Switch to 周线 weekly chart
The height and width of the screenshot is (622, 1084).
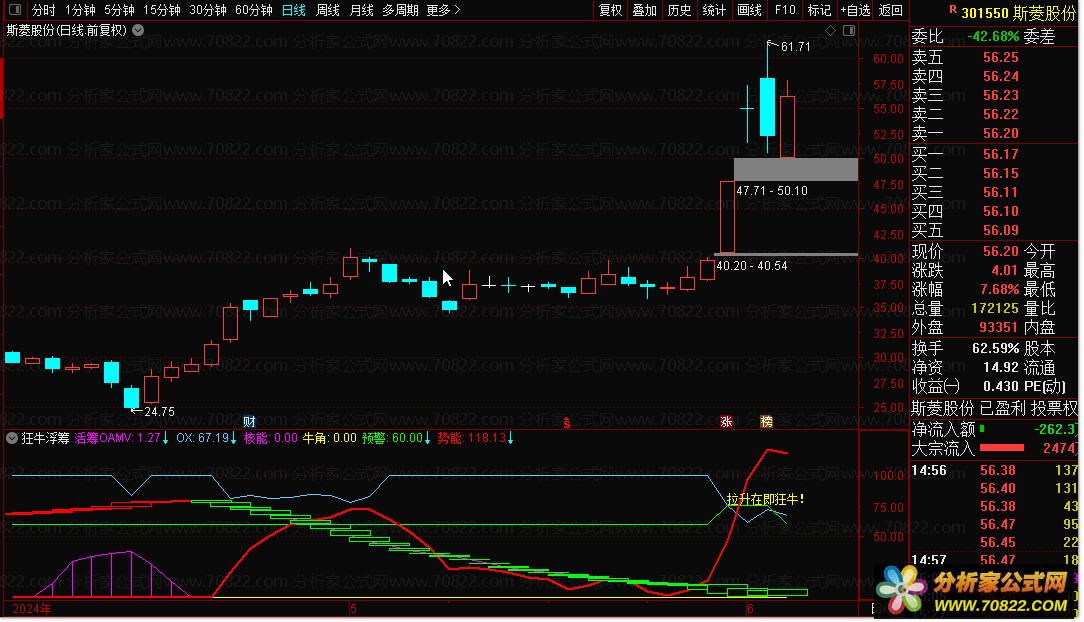click(x=328, y=10)
